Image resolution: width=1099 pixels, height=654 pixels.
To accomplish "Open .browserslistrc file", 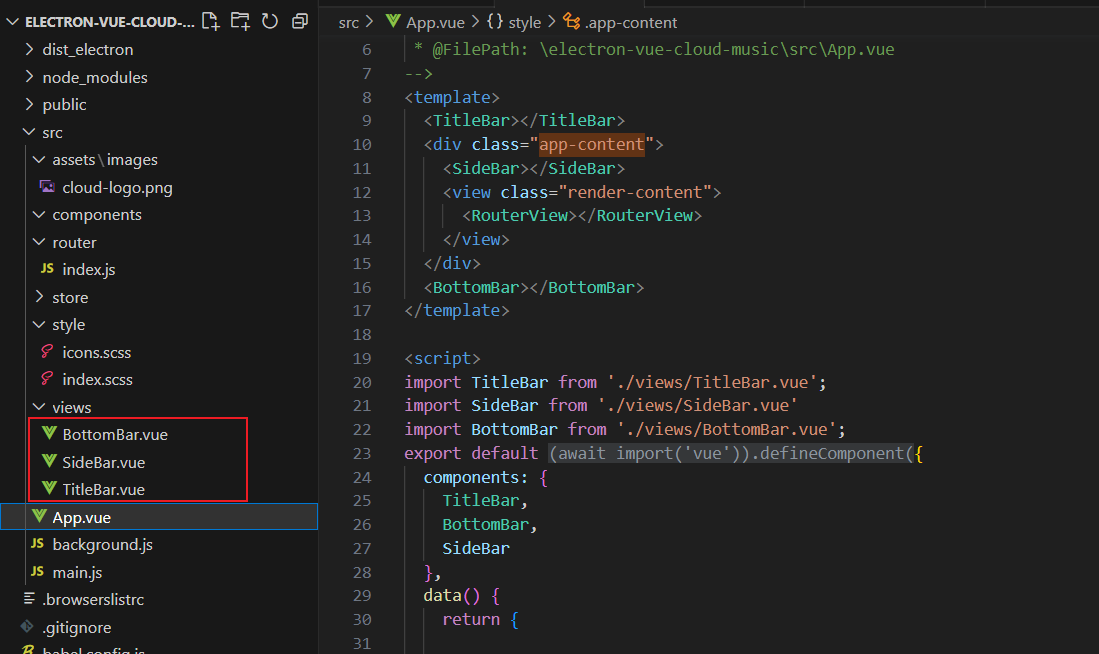I will [93, 599].
